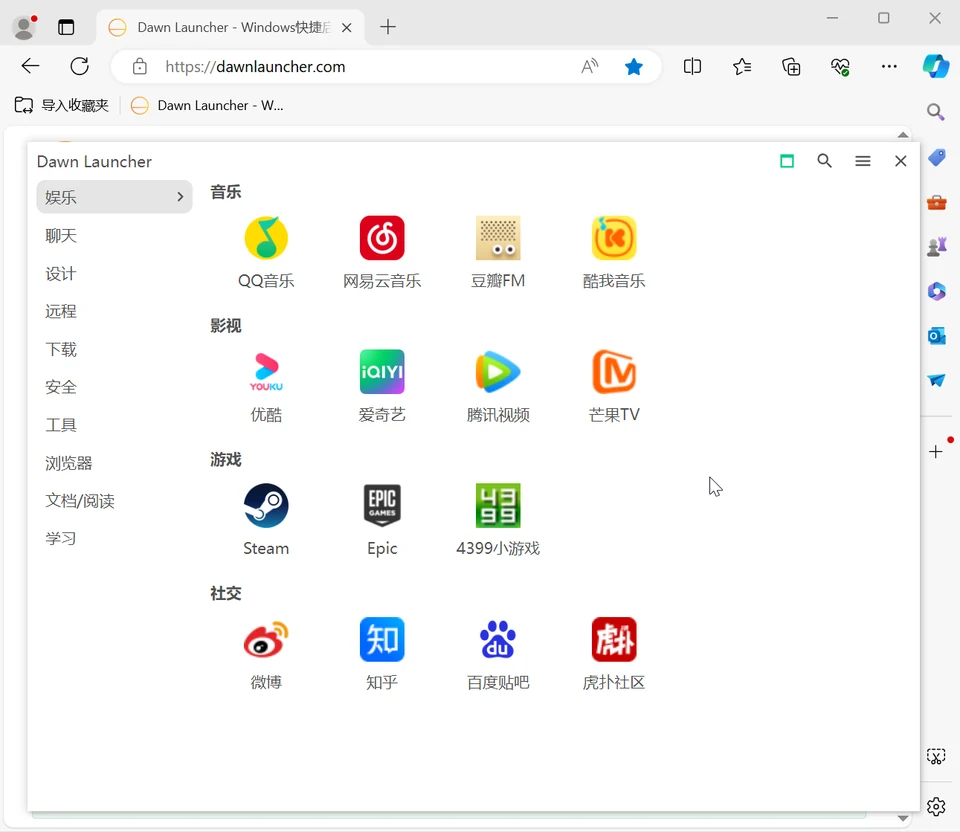Launch 爱奇艺 iQIYI icon
Image resolution: width=960 pixels, height=832 pixels.
pos(382,372)
